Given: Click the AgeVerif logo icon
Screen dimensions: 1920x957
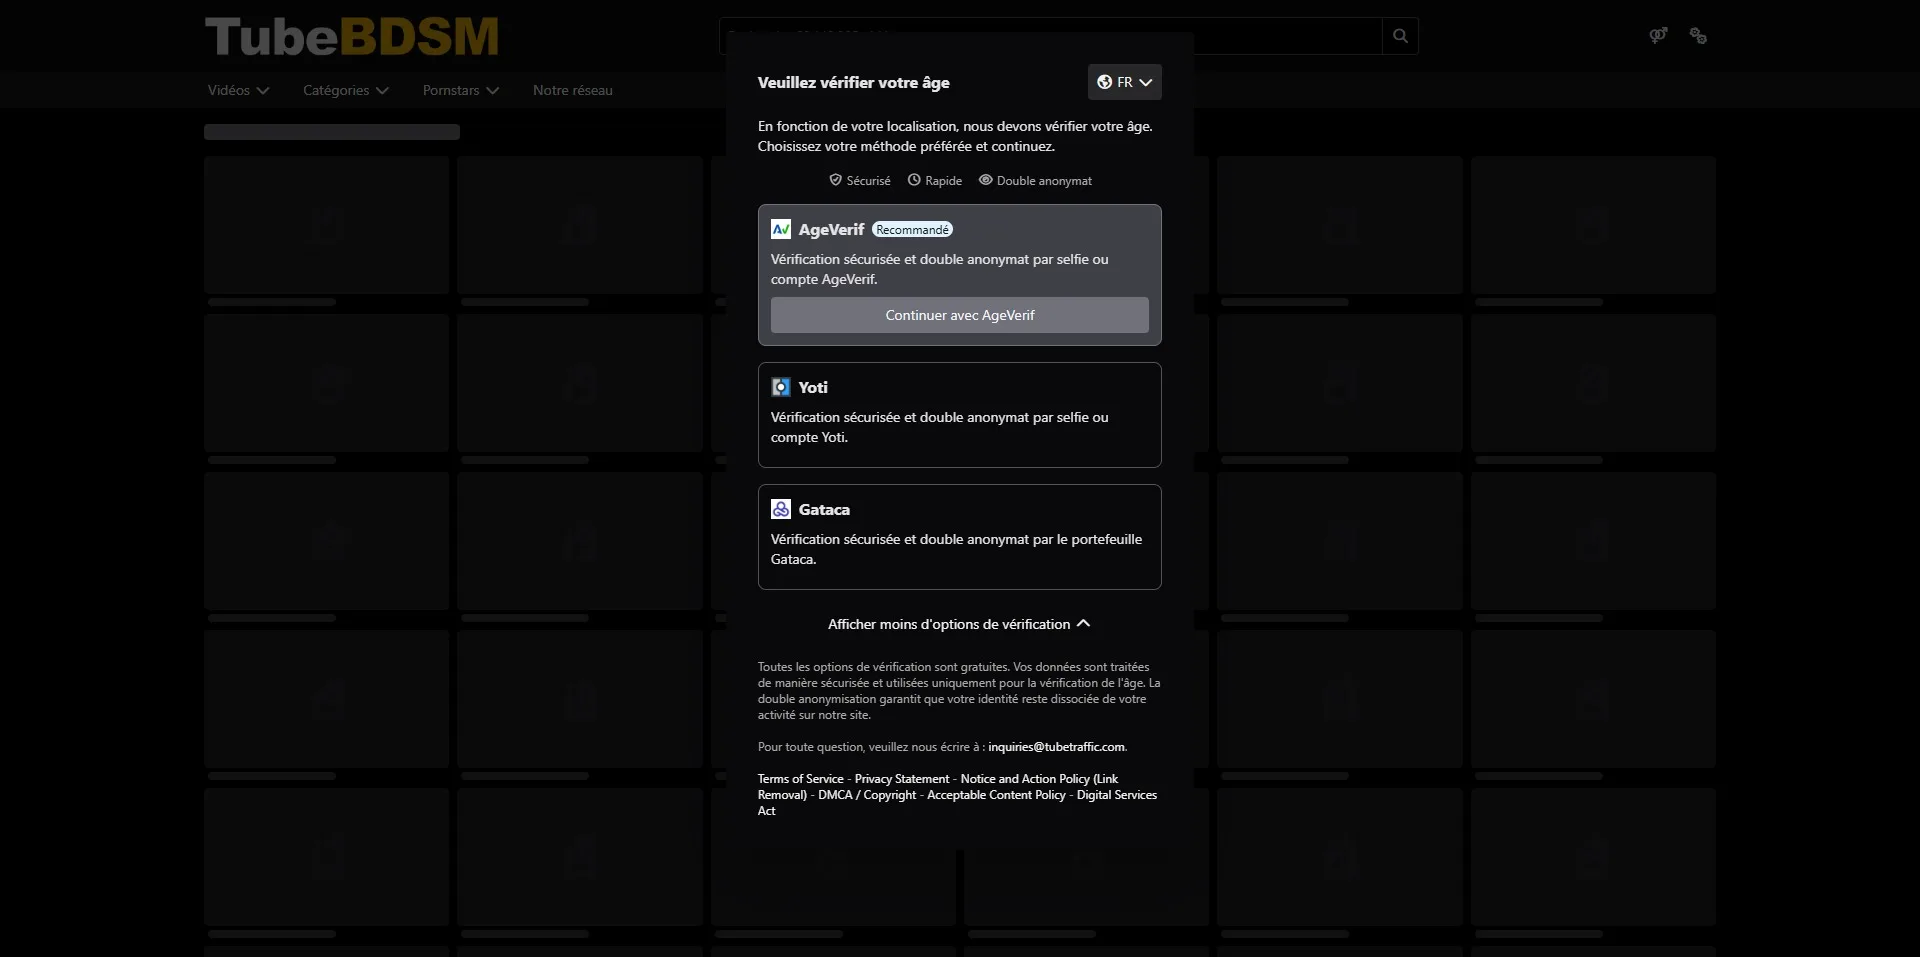Looking at the screenshot, I should 781,229.
